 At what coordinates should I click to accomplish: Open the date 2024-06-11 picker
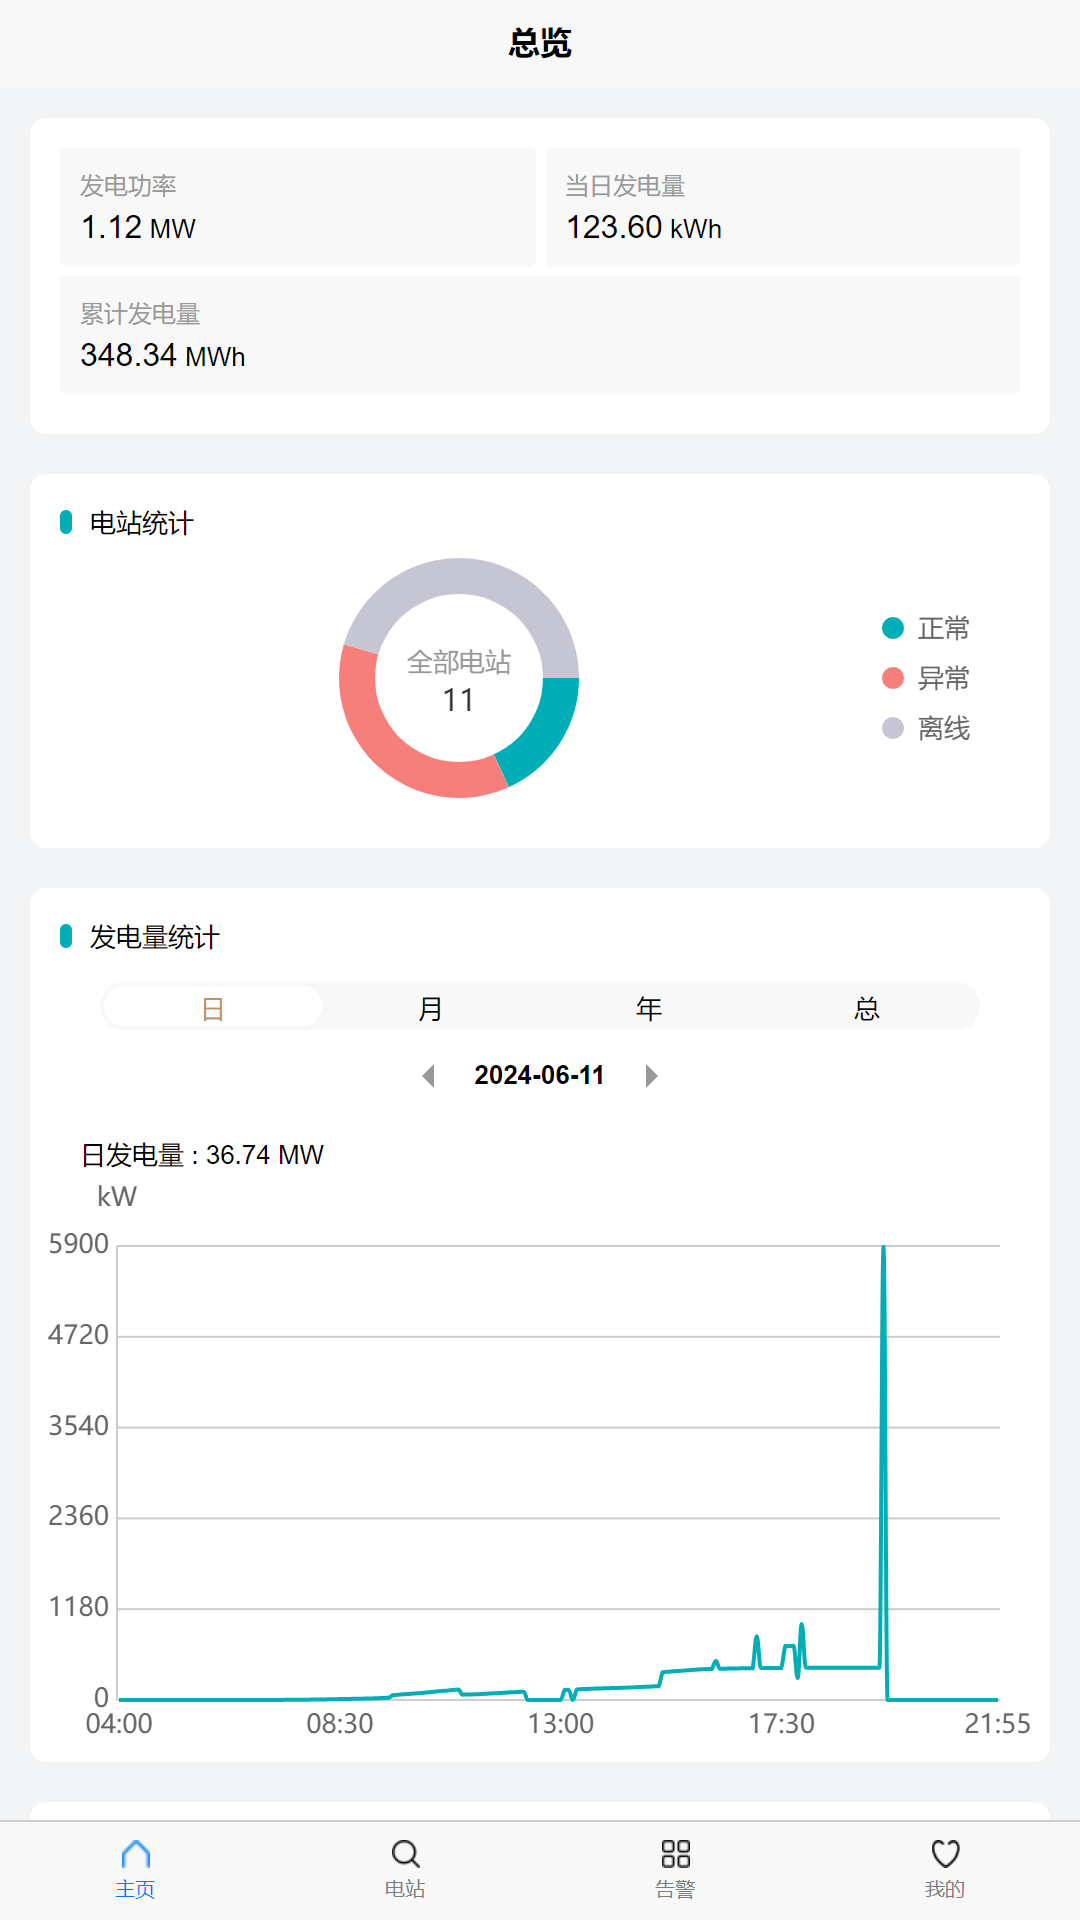[539, 1076]
